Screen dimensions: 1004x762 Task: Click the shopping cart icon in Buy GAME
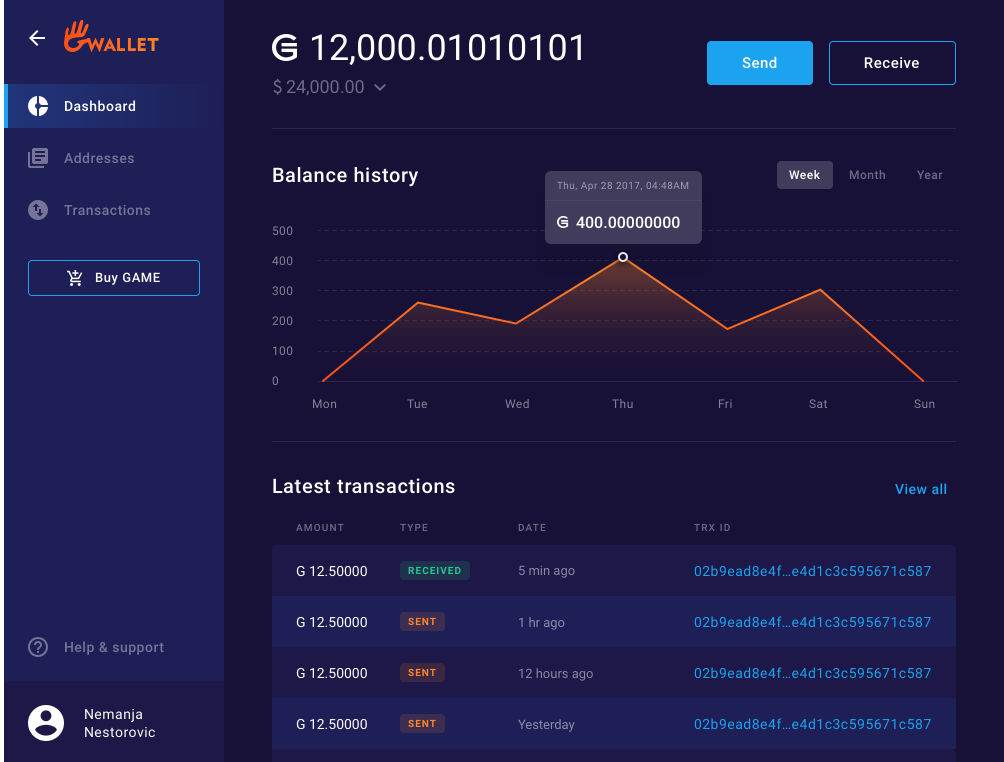pyautogui.click(x=75, y=278)
